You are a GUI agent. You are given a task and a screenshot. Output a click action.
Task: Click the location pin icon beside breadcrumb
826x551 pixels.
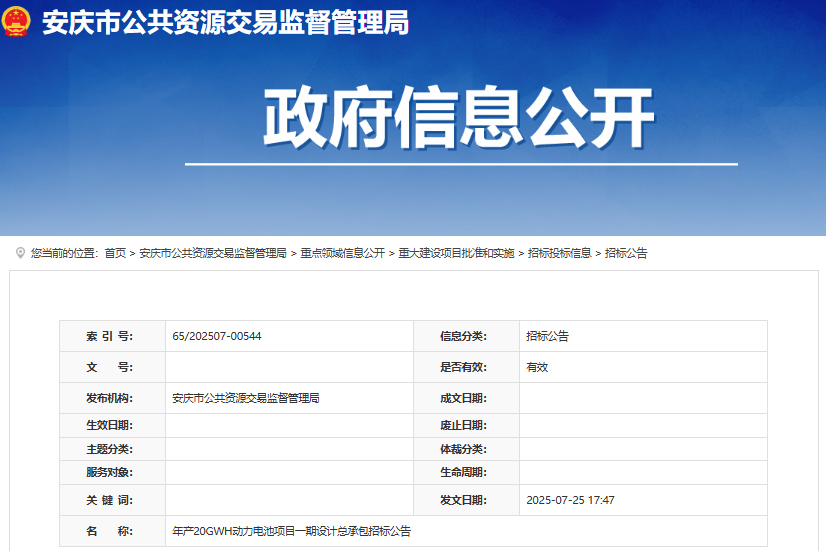[x=20, y=253]
